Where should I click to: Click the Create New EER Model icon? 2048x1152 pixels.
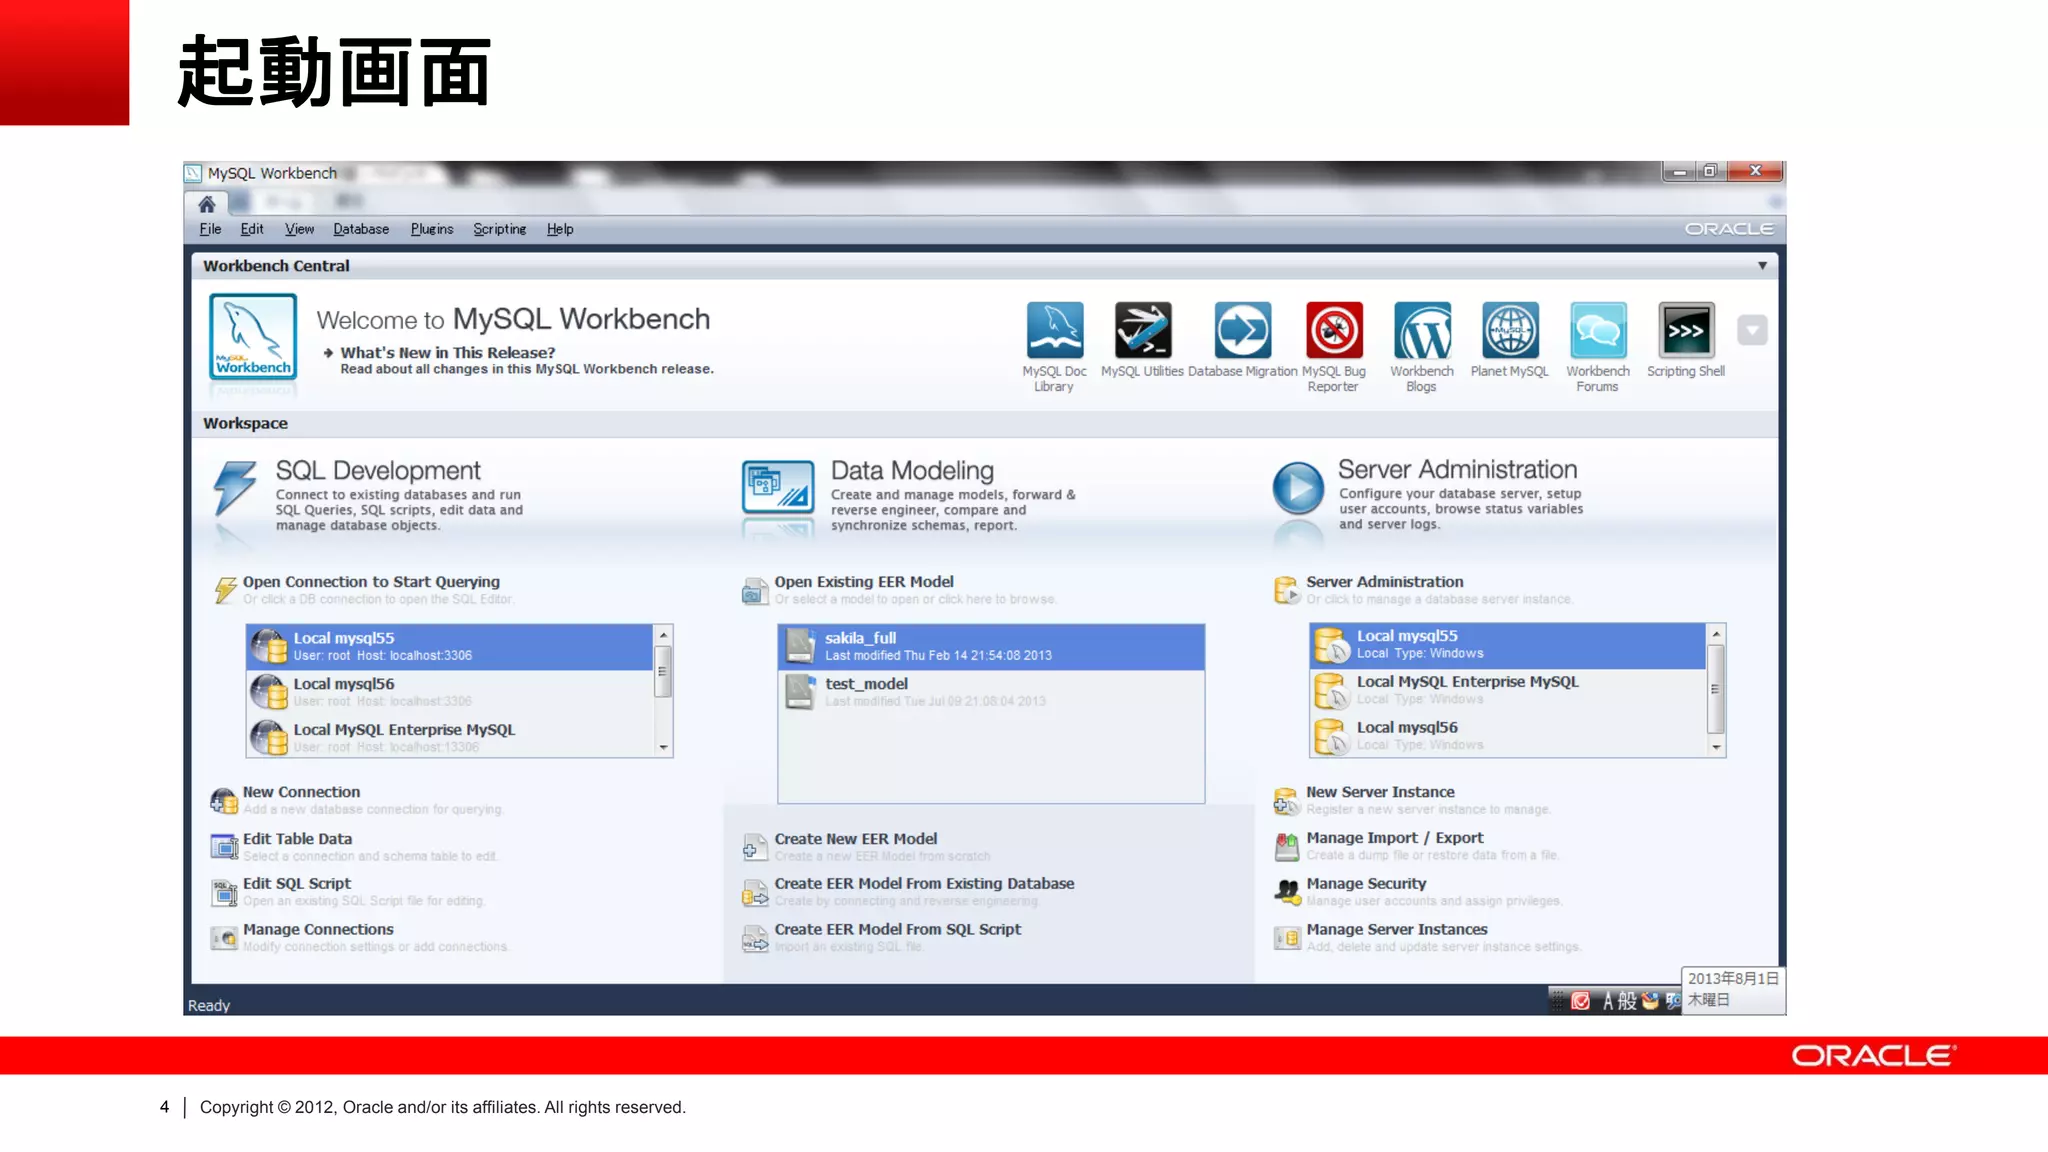(755, 847)
